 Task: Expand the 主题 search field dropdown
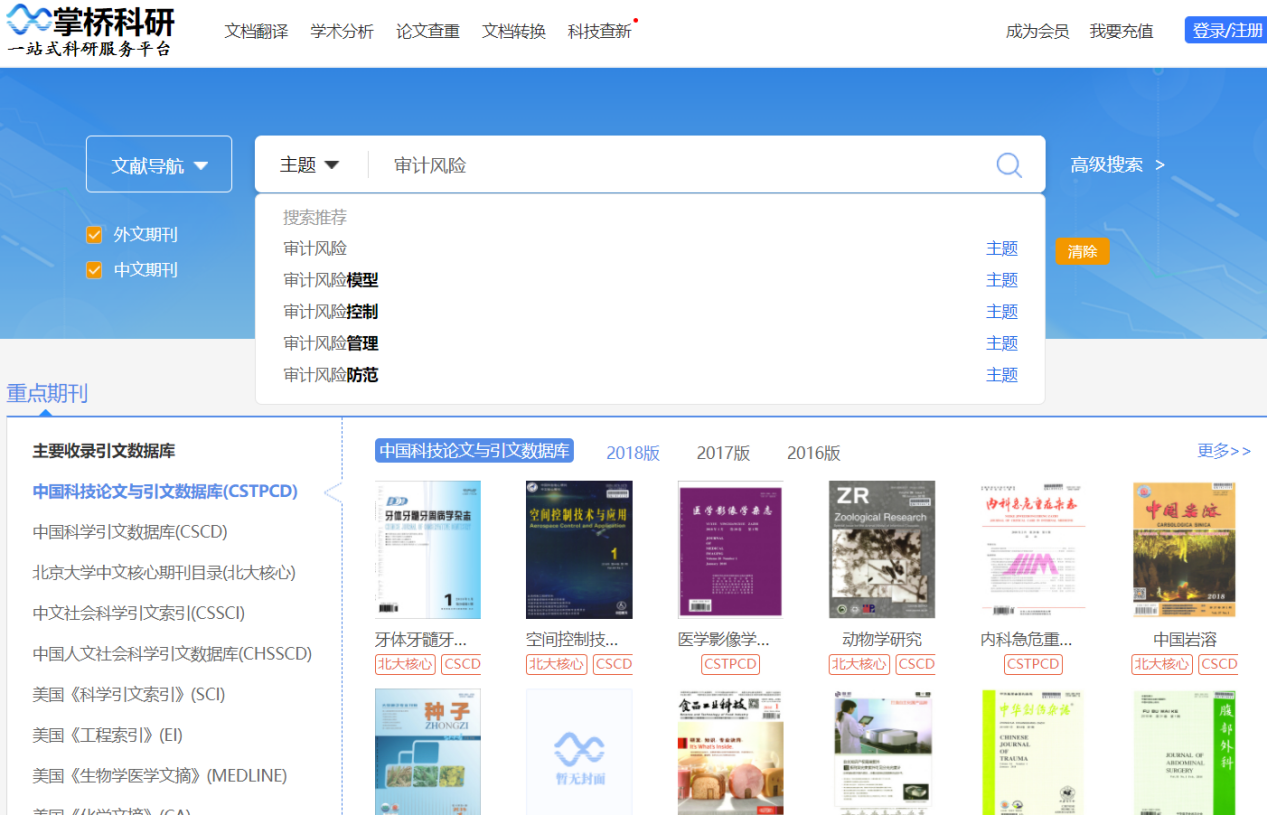[310, 165]
